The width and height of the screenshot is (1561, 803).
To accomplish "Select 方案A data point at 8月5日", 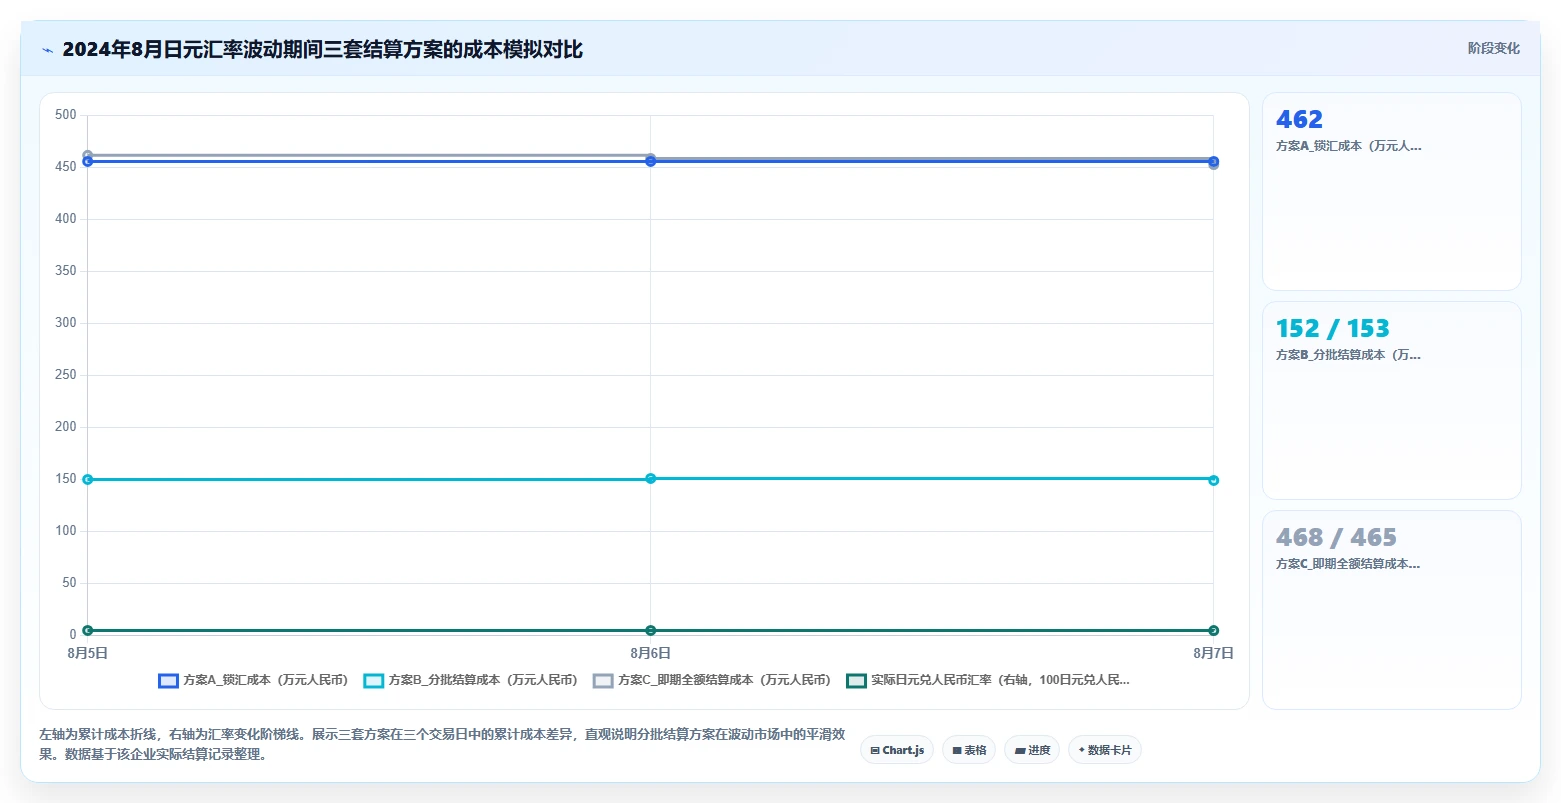I will pyautogui.click(x=88, y=161).
